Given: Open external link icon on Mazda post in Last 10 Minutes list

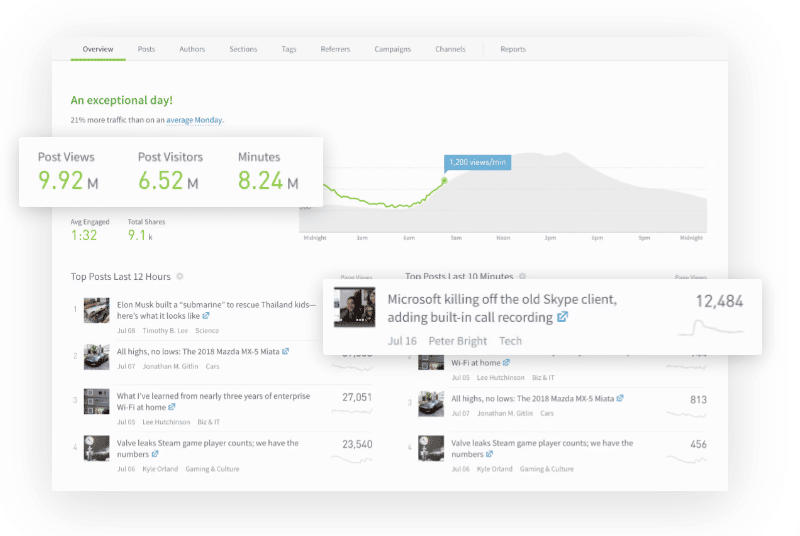Looking at the screenshot, I should pos(620,398).
